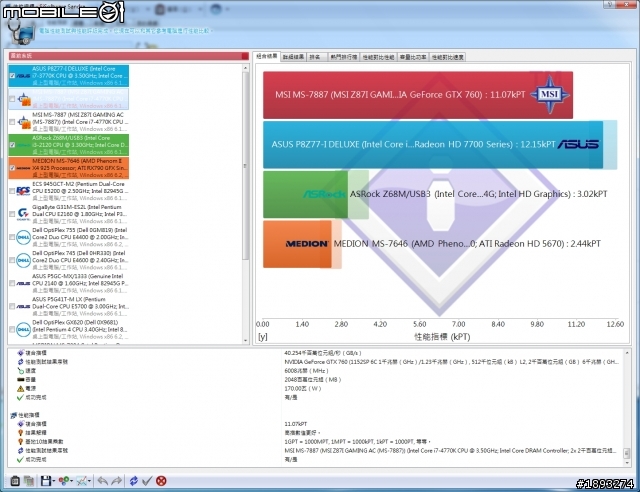
Task: Click the details panel scroll down arrow
Action: click(x=627, y=463)
